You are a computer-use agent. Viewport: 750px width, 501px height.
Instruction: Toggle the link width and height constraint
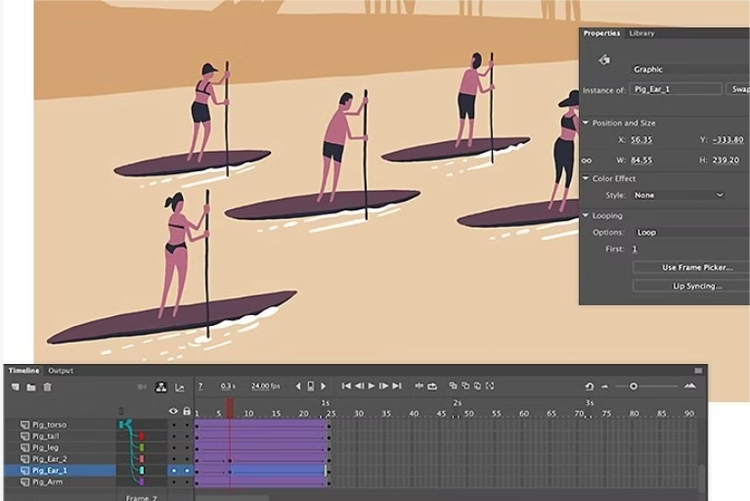pos(587,160)
